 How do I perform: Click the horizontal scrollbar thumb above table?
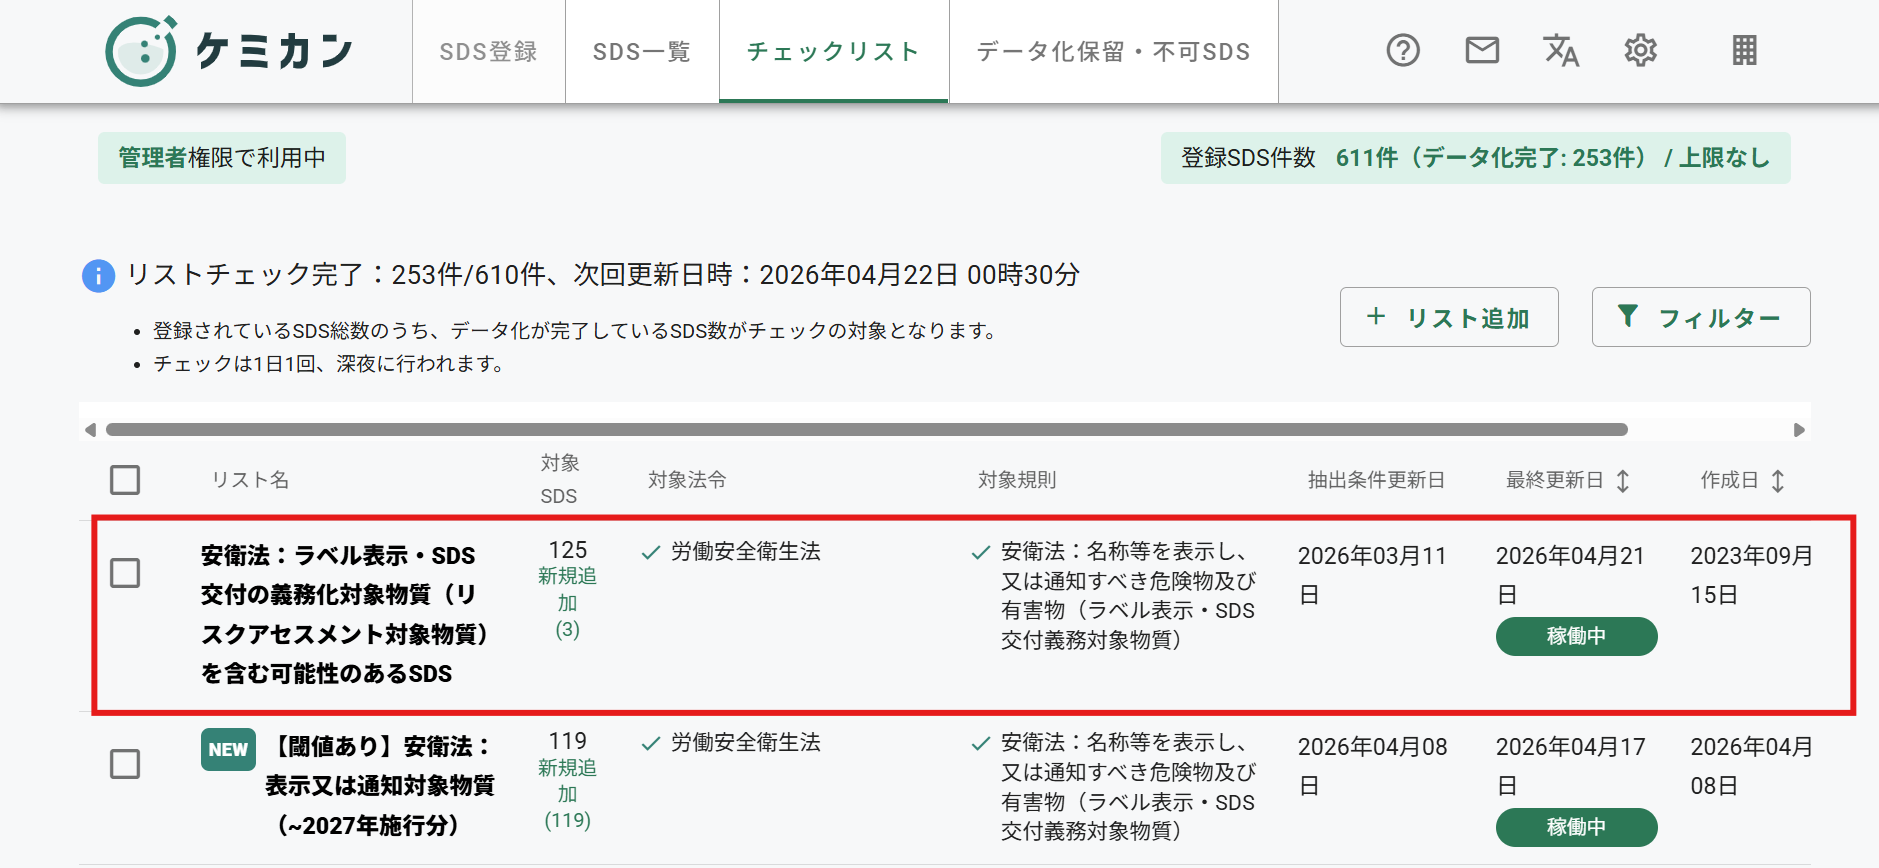coord(867,430)
